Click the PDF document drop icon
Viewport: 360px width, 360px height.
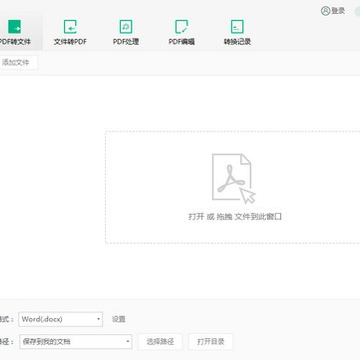point(234,178)
